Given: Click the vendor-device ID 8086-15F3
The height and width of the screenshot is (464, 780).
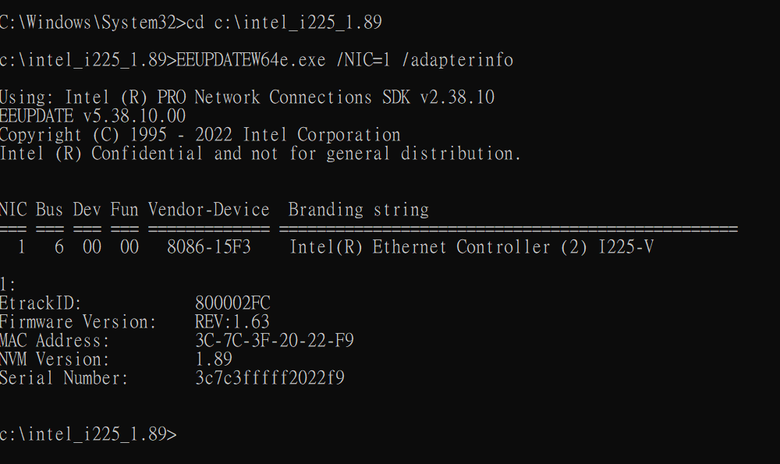Looking at the screenshot, I should pos(208,247).
